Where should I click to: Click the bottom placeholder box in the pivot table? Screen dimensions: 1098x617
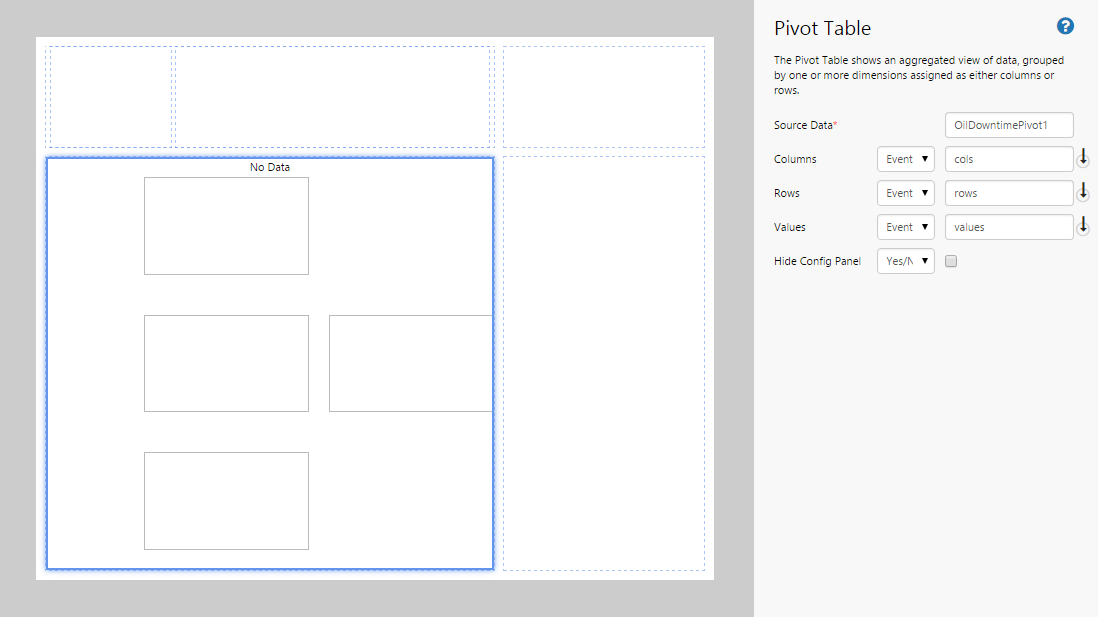point(226,500)
